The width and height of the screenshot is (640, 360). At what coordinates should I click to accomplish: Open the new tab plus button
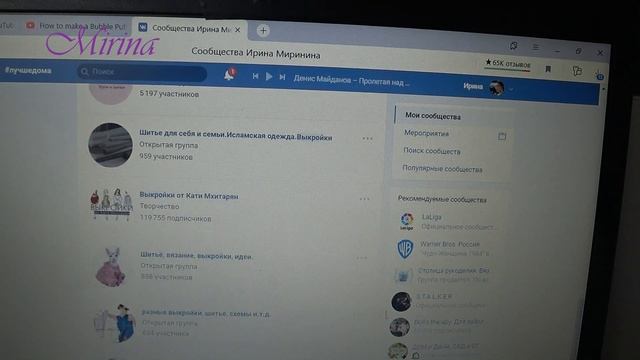[x=263, y=31]
